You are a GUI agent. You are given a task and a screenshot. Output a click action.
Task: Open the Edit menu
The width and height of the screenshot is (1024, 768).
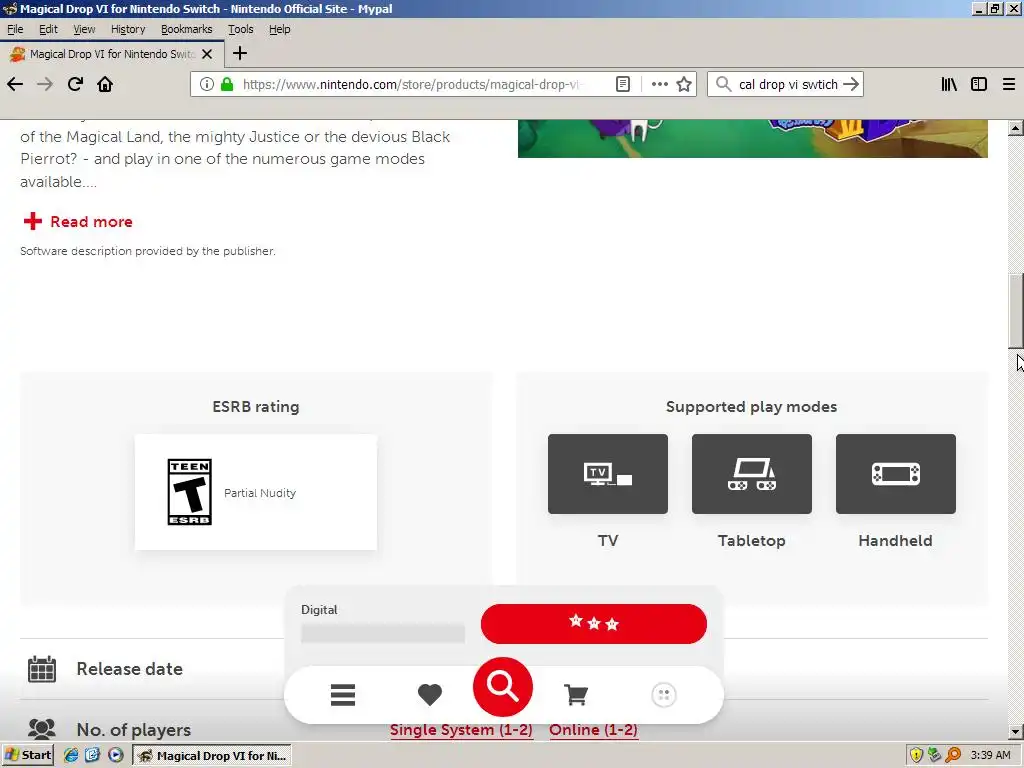pos(48,29)
